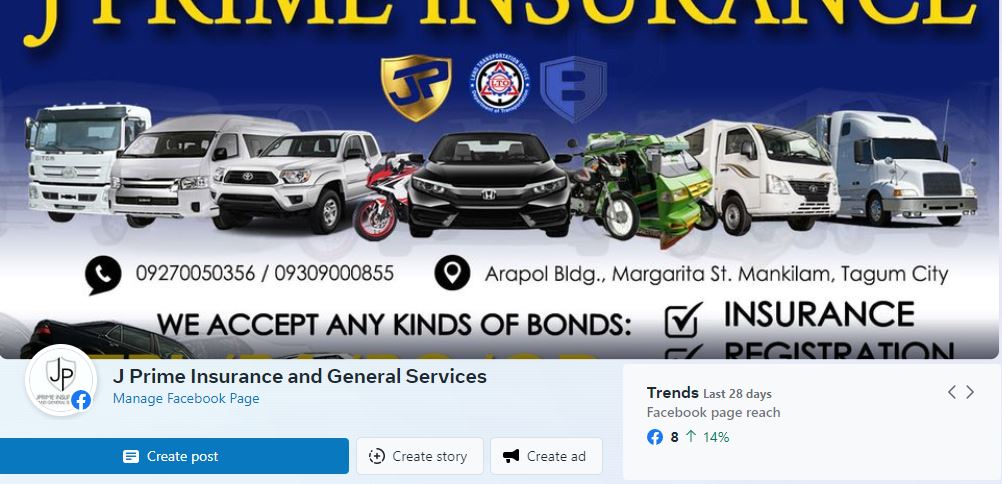This screenshot has height=484, width=1002.
Task: Click the megaphone icon on Create ad
Action: coord(511,456)
